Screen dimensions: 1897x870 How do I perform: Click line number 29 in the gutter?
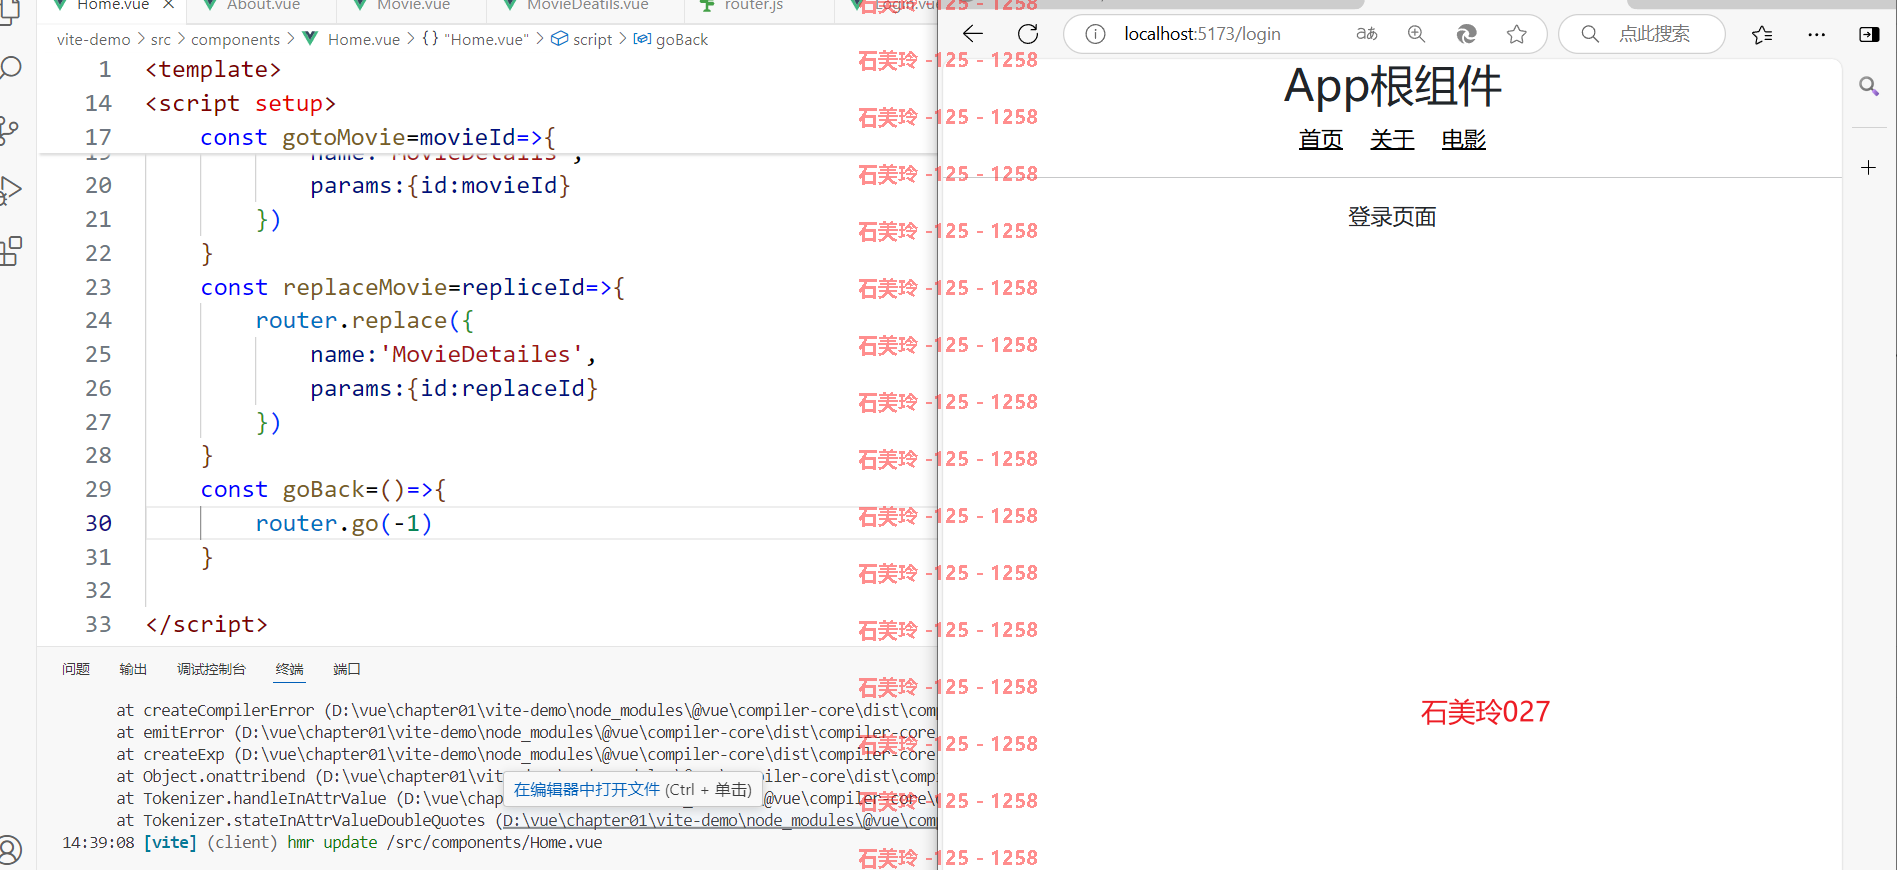tap(98, 489)
